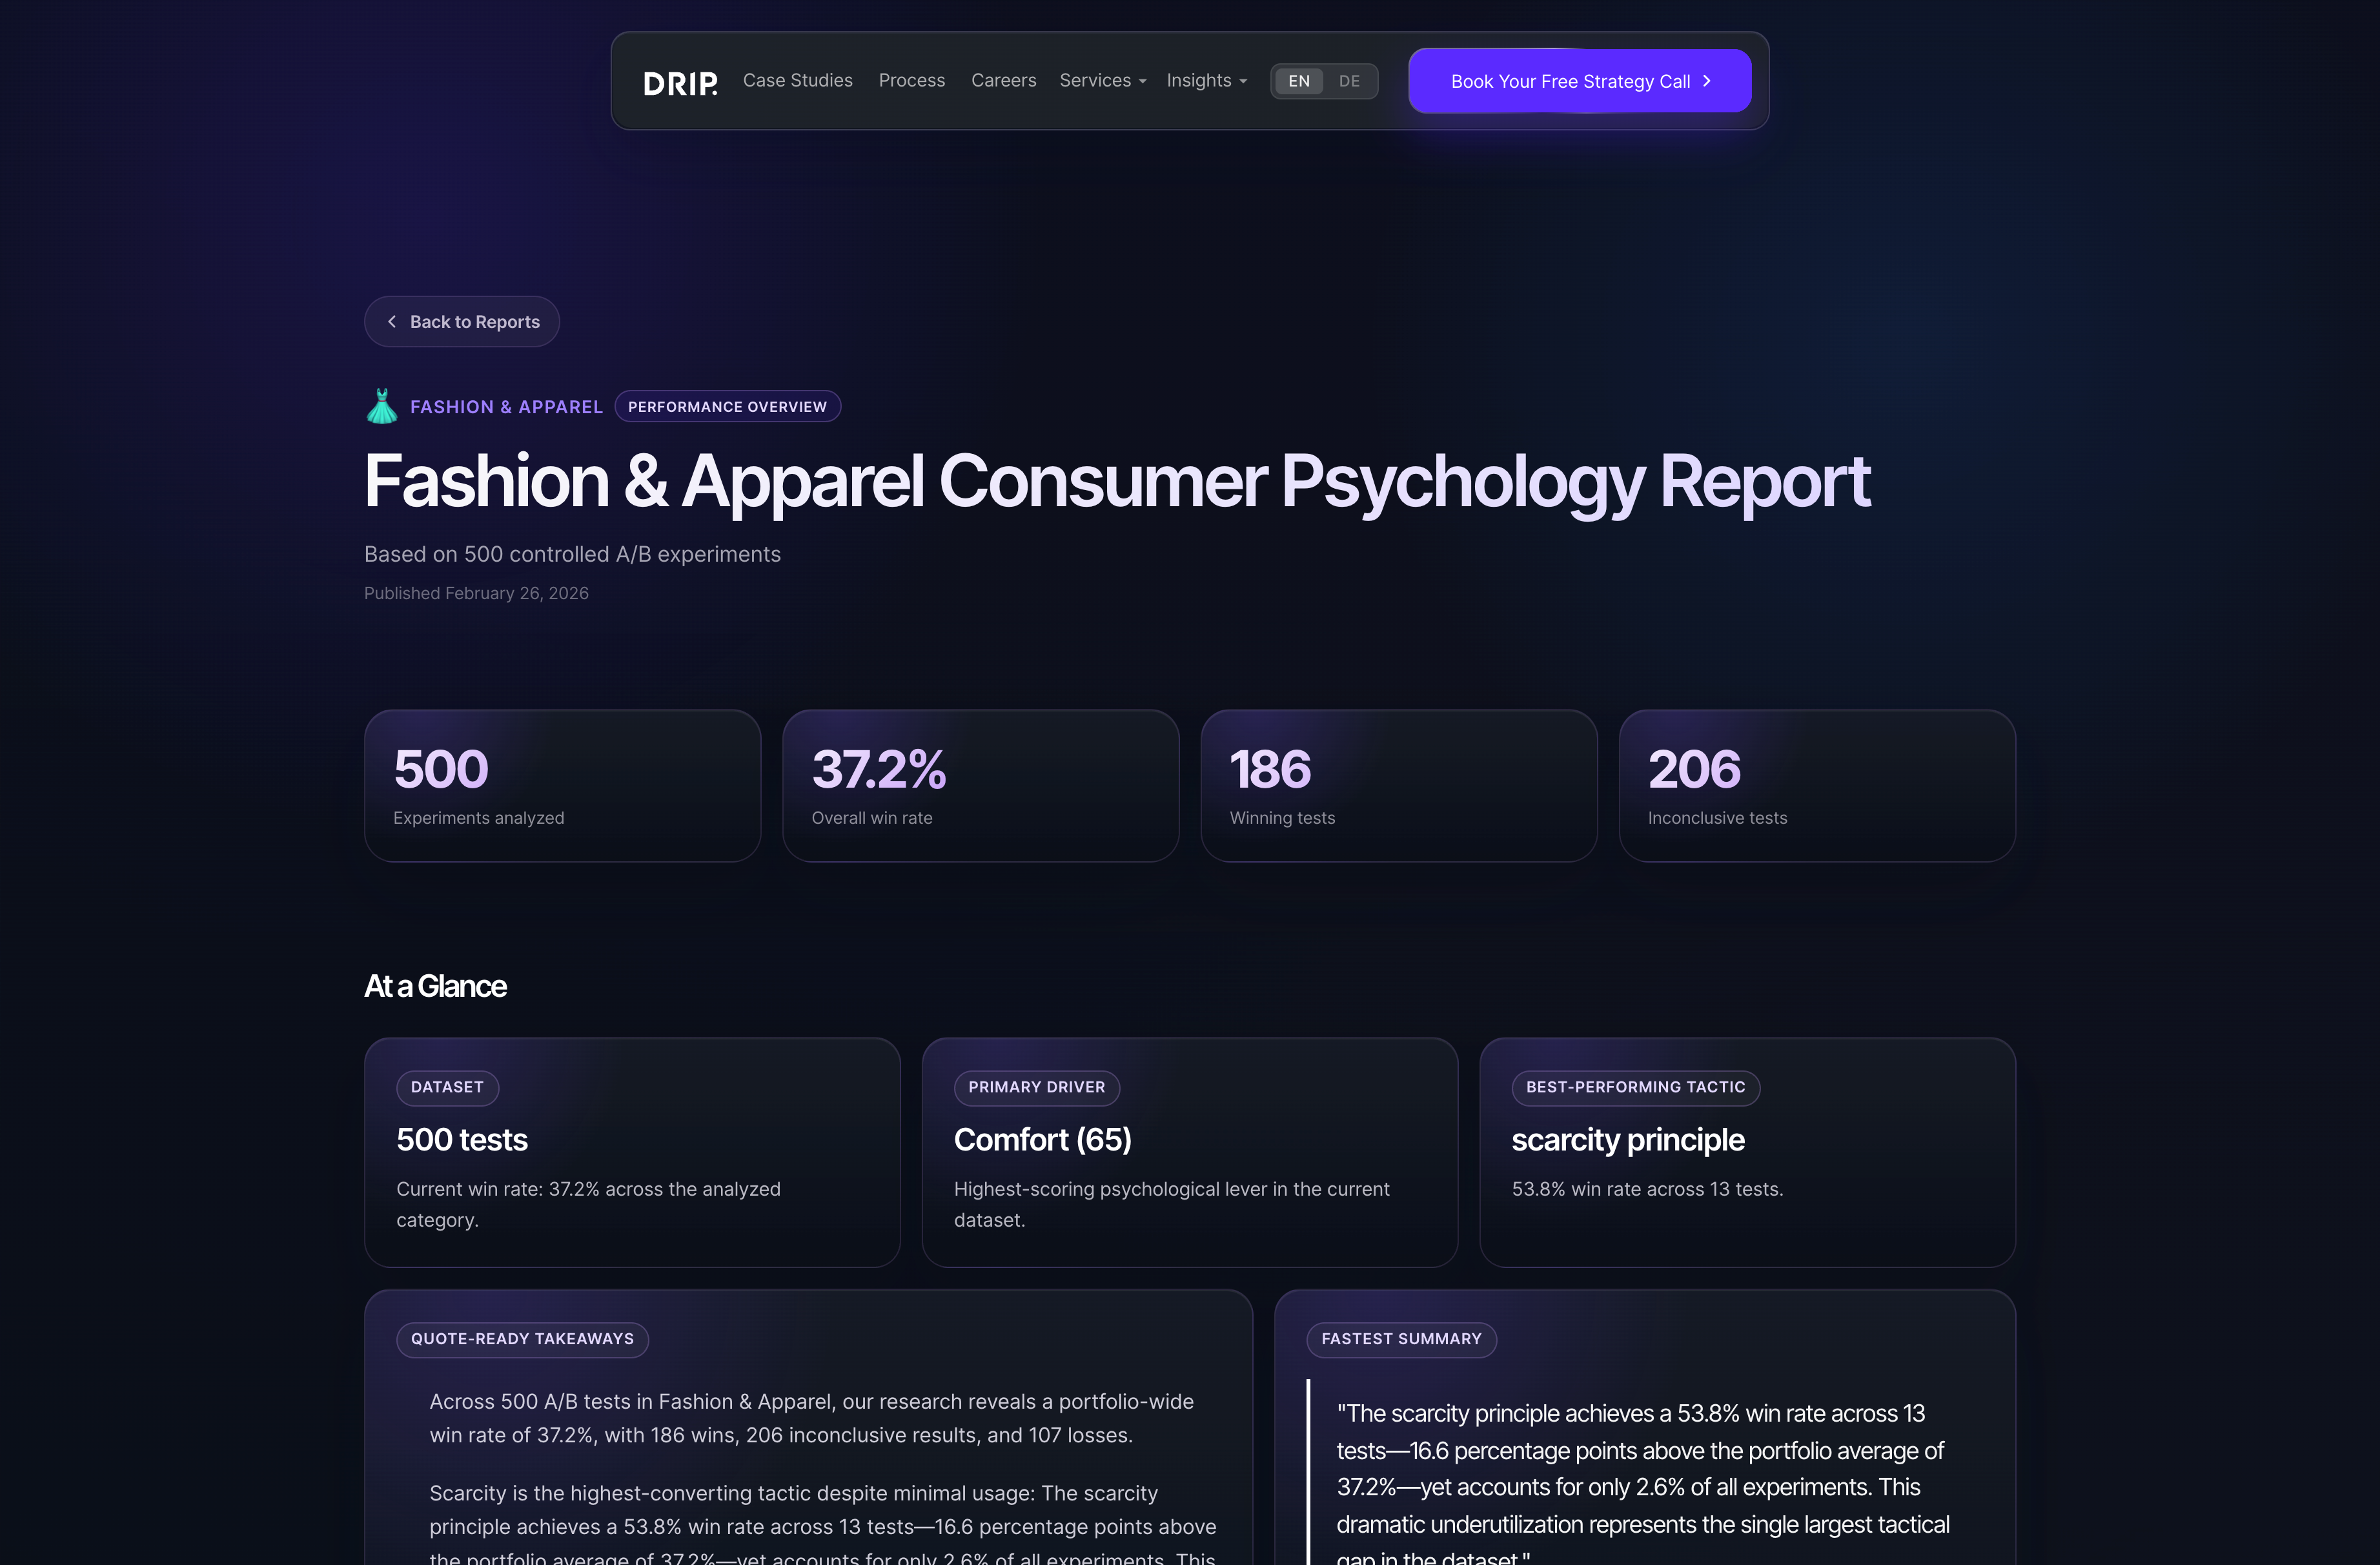Click the BEST-PERFORMING TACTIC tag

tap(1636, 1088)
